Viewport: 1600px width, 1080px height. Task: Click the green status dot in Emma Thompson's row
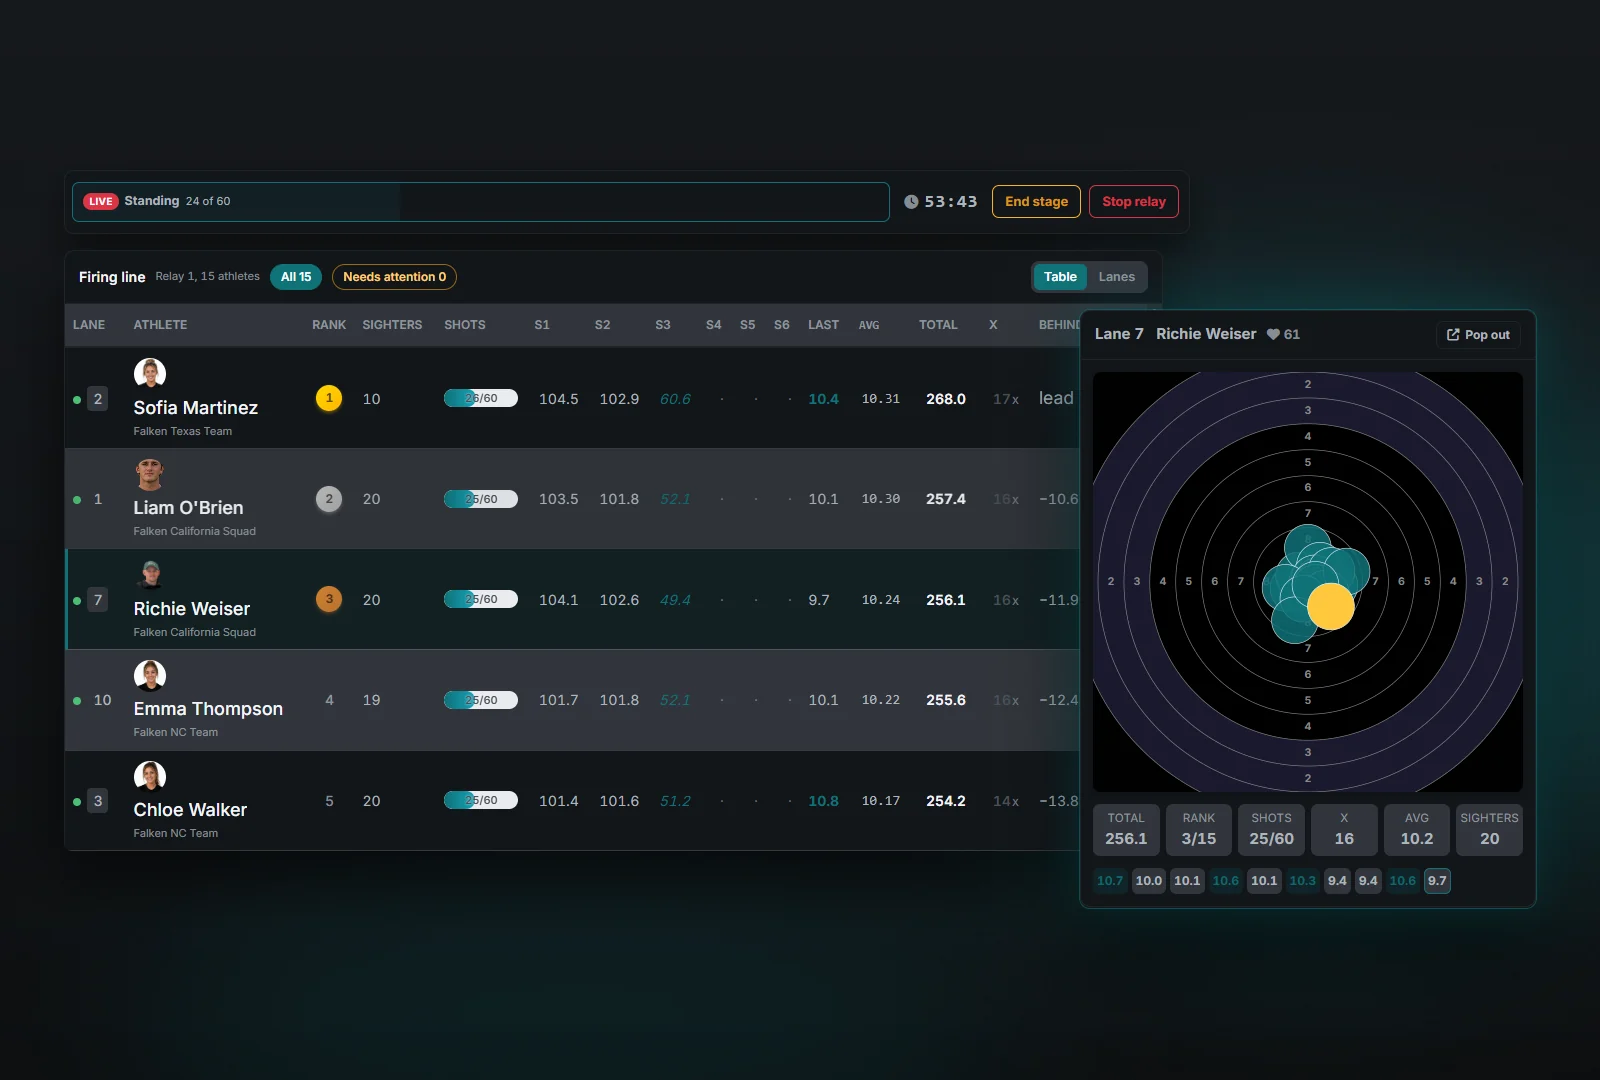77,701
